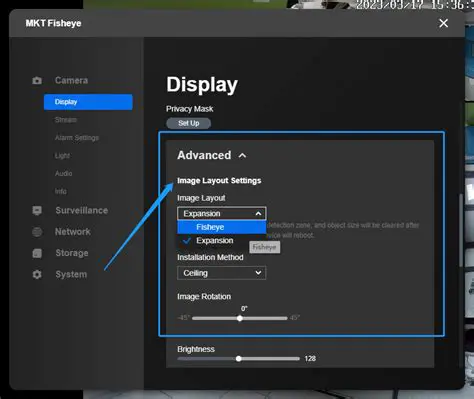Expand the System section
474x399 pixels.
coord(71,274)
